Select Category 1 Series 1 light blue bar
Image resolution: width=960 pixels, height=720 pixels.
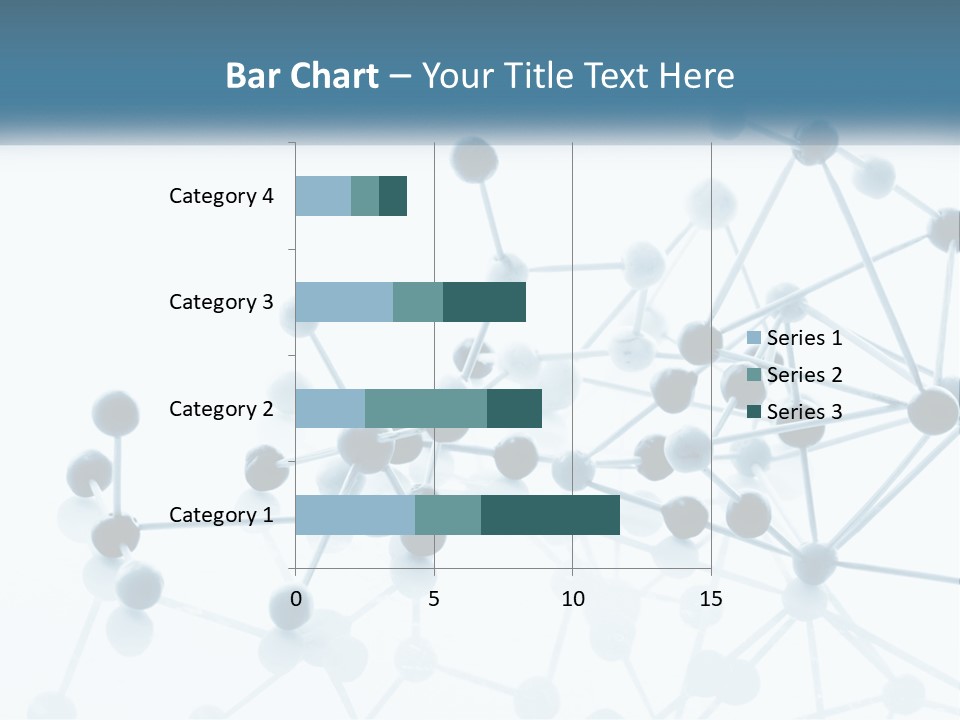[x=355, y=515]
